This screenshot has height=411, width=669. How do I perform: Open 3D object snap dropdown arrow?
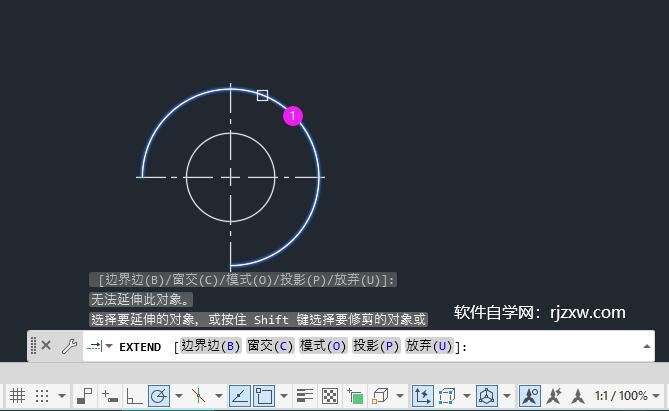[x=400, y=396]
